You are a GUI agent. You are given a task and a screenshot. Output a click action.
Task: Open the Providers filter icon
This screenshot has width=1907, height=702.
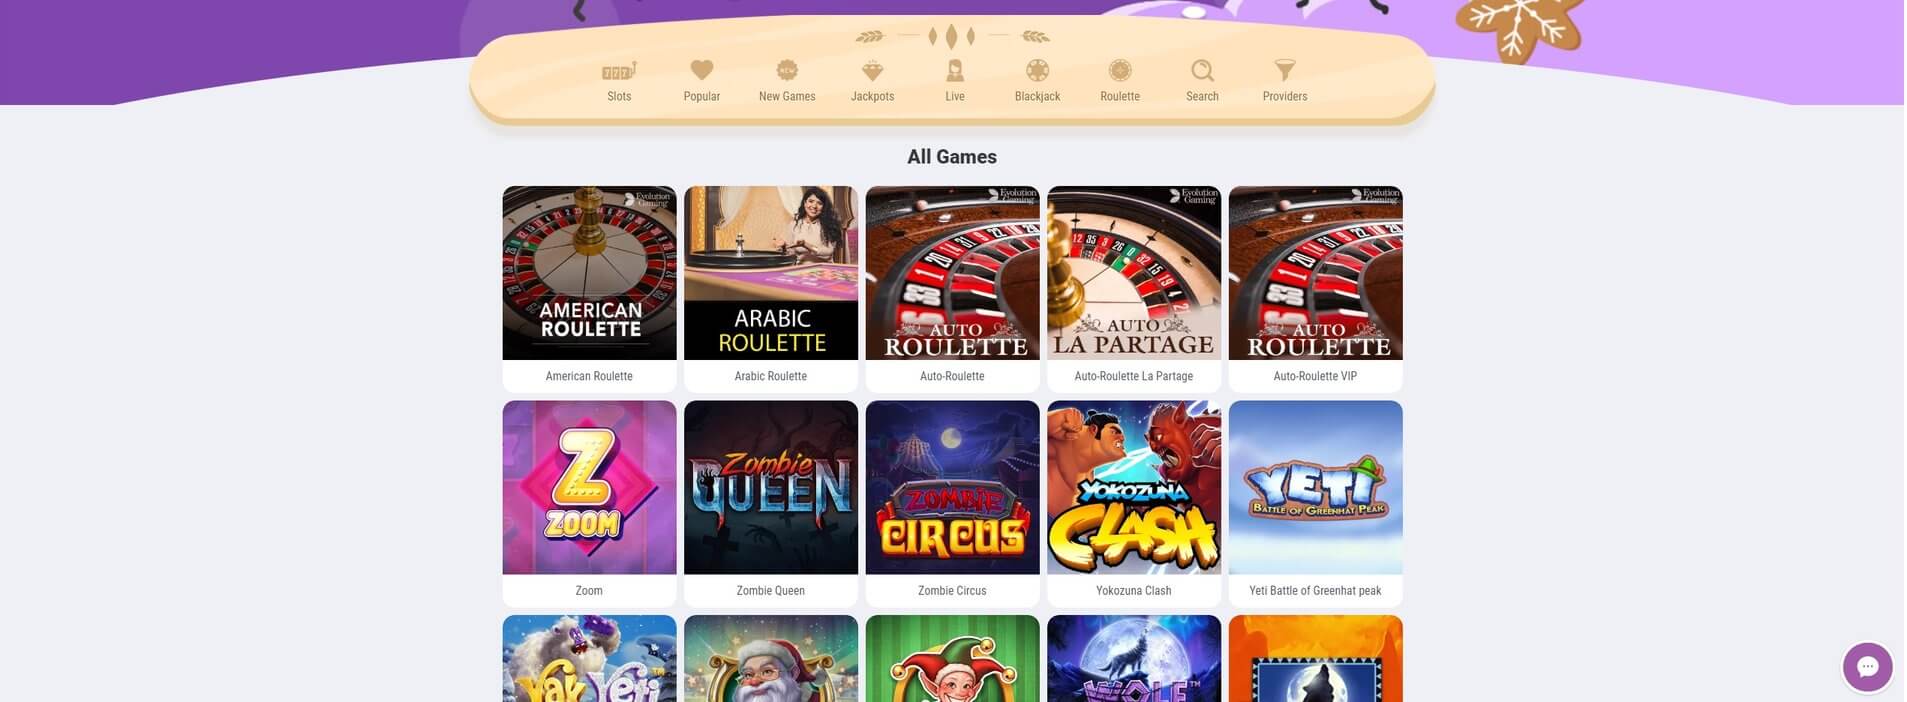tap(1285, 70)
